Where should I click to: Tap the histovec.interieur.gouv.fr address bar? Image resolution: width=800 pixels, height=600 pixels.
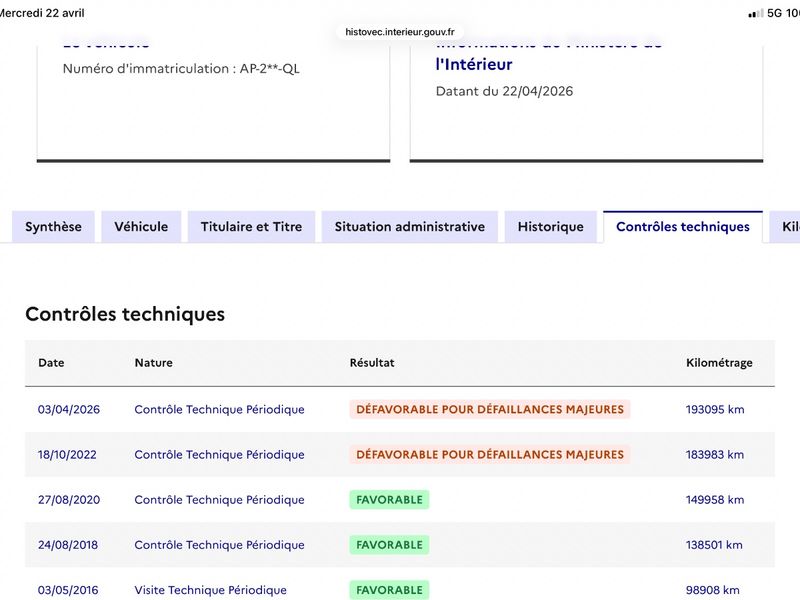click(399, 32)
